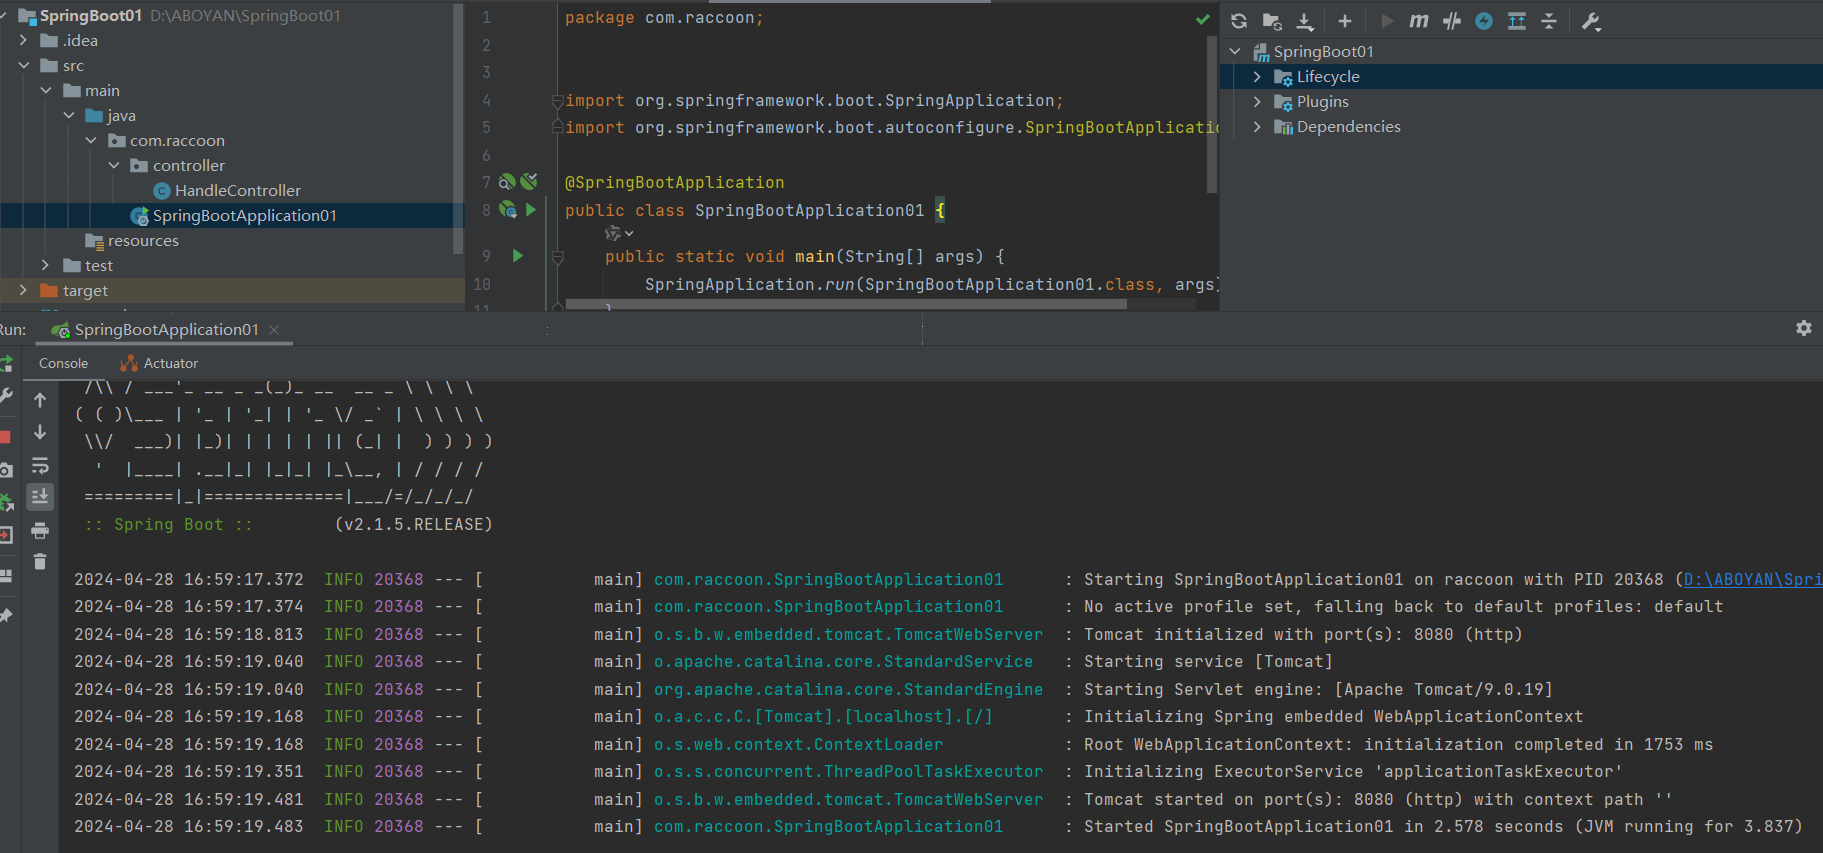Click 'package com.raccoon;' line in editor
Screen dimensions: 1823x853
point(664,18)
